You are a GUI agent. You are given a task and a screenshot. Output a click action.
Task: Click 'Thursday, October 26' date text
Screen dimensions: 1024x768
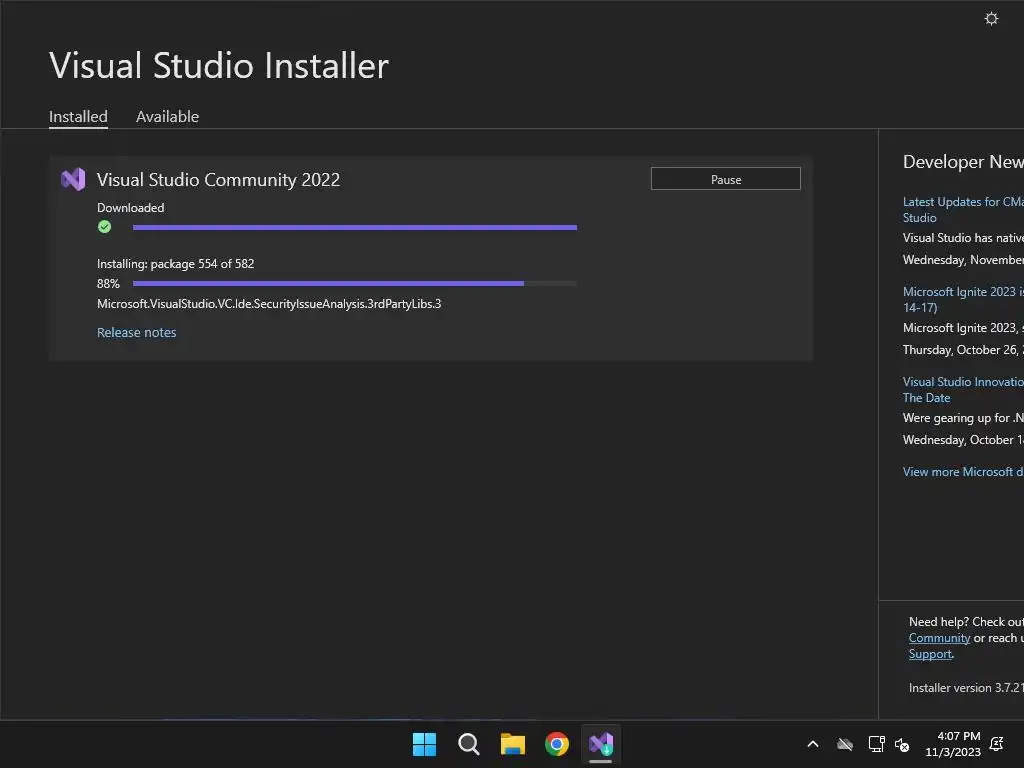pos(963,350)
